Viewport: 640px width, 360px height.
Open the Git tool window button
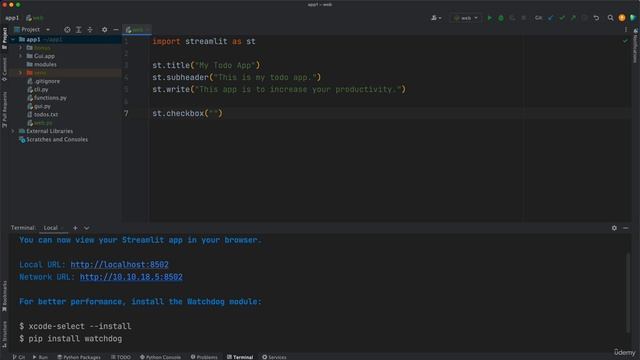18,357
